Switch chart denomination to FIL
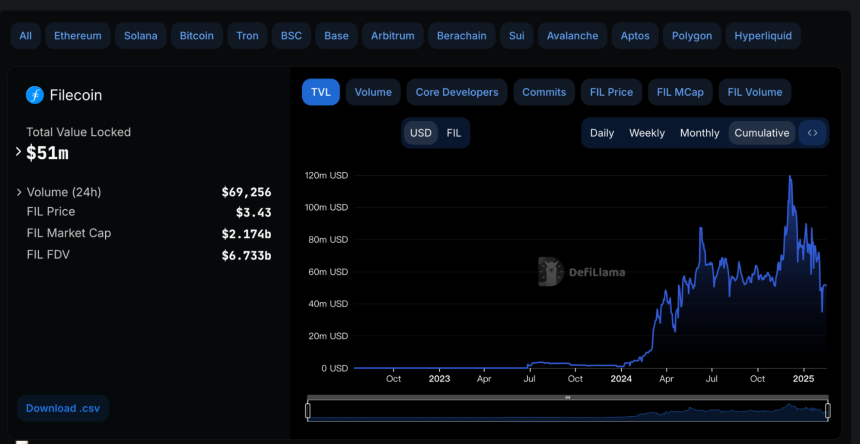Image resolution: width=860 pixels, height=444 pixels. tap(454, 133)
